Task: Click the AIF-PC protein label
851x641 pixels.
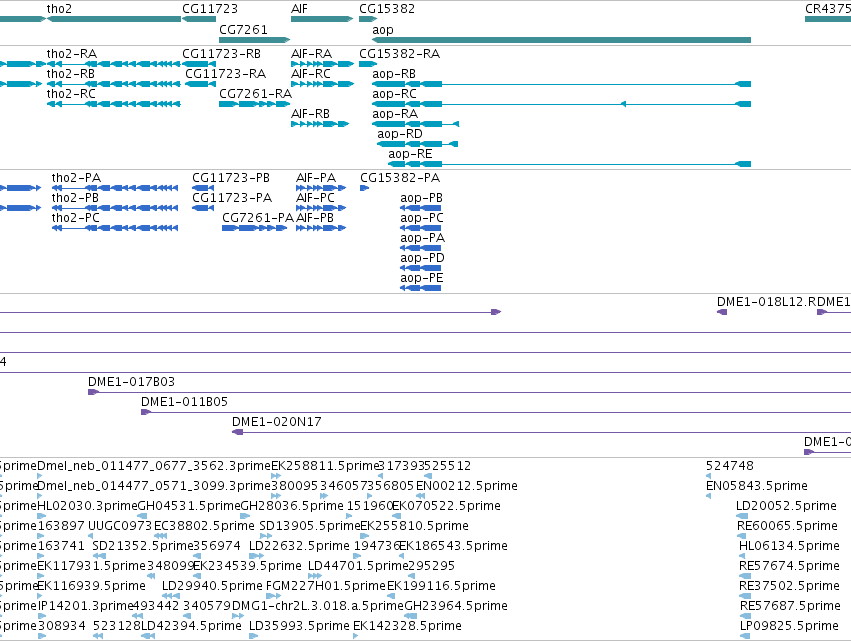Action: point(315,198)
